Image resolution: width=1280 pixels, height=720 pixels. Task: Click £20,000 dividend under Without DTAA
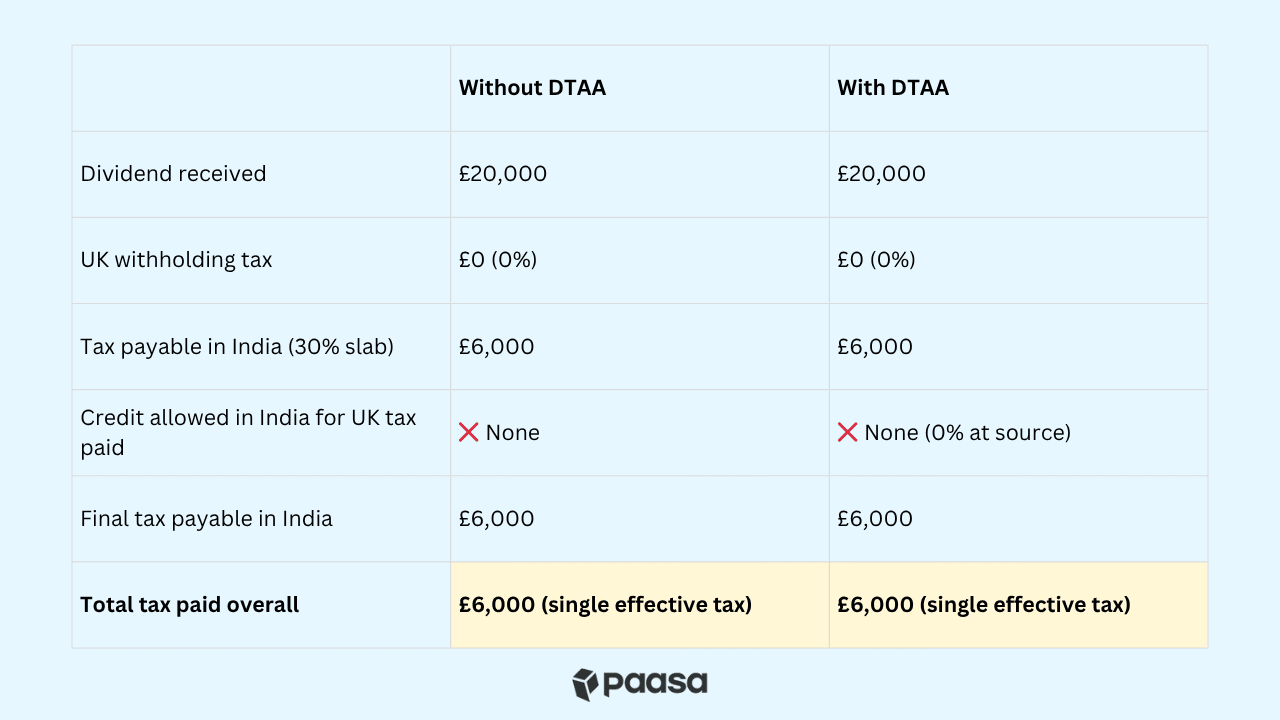(x=503, y=174)
